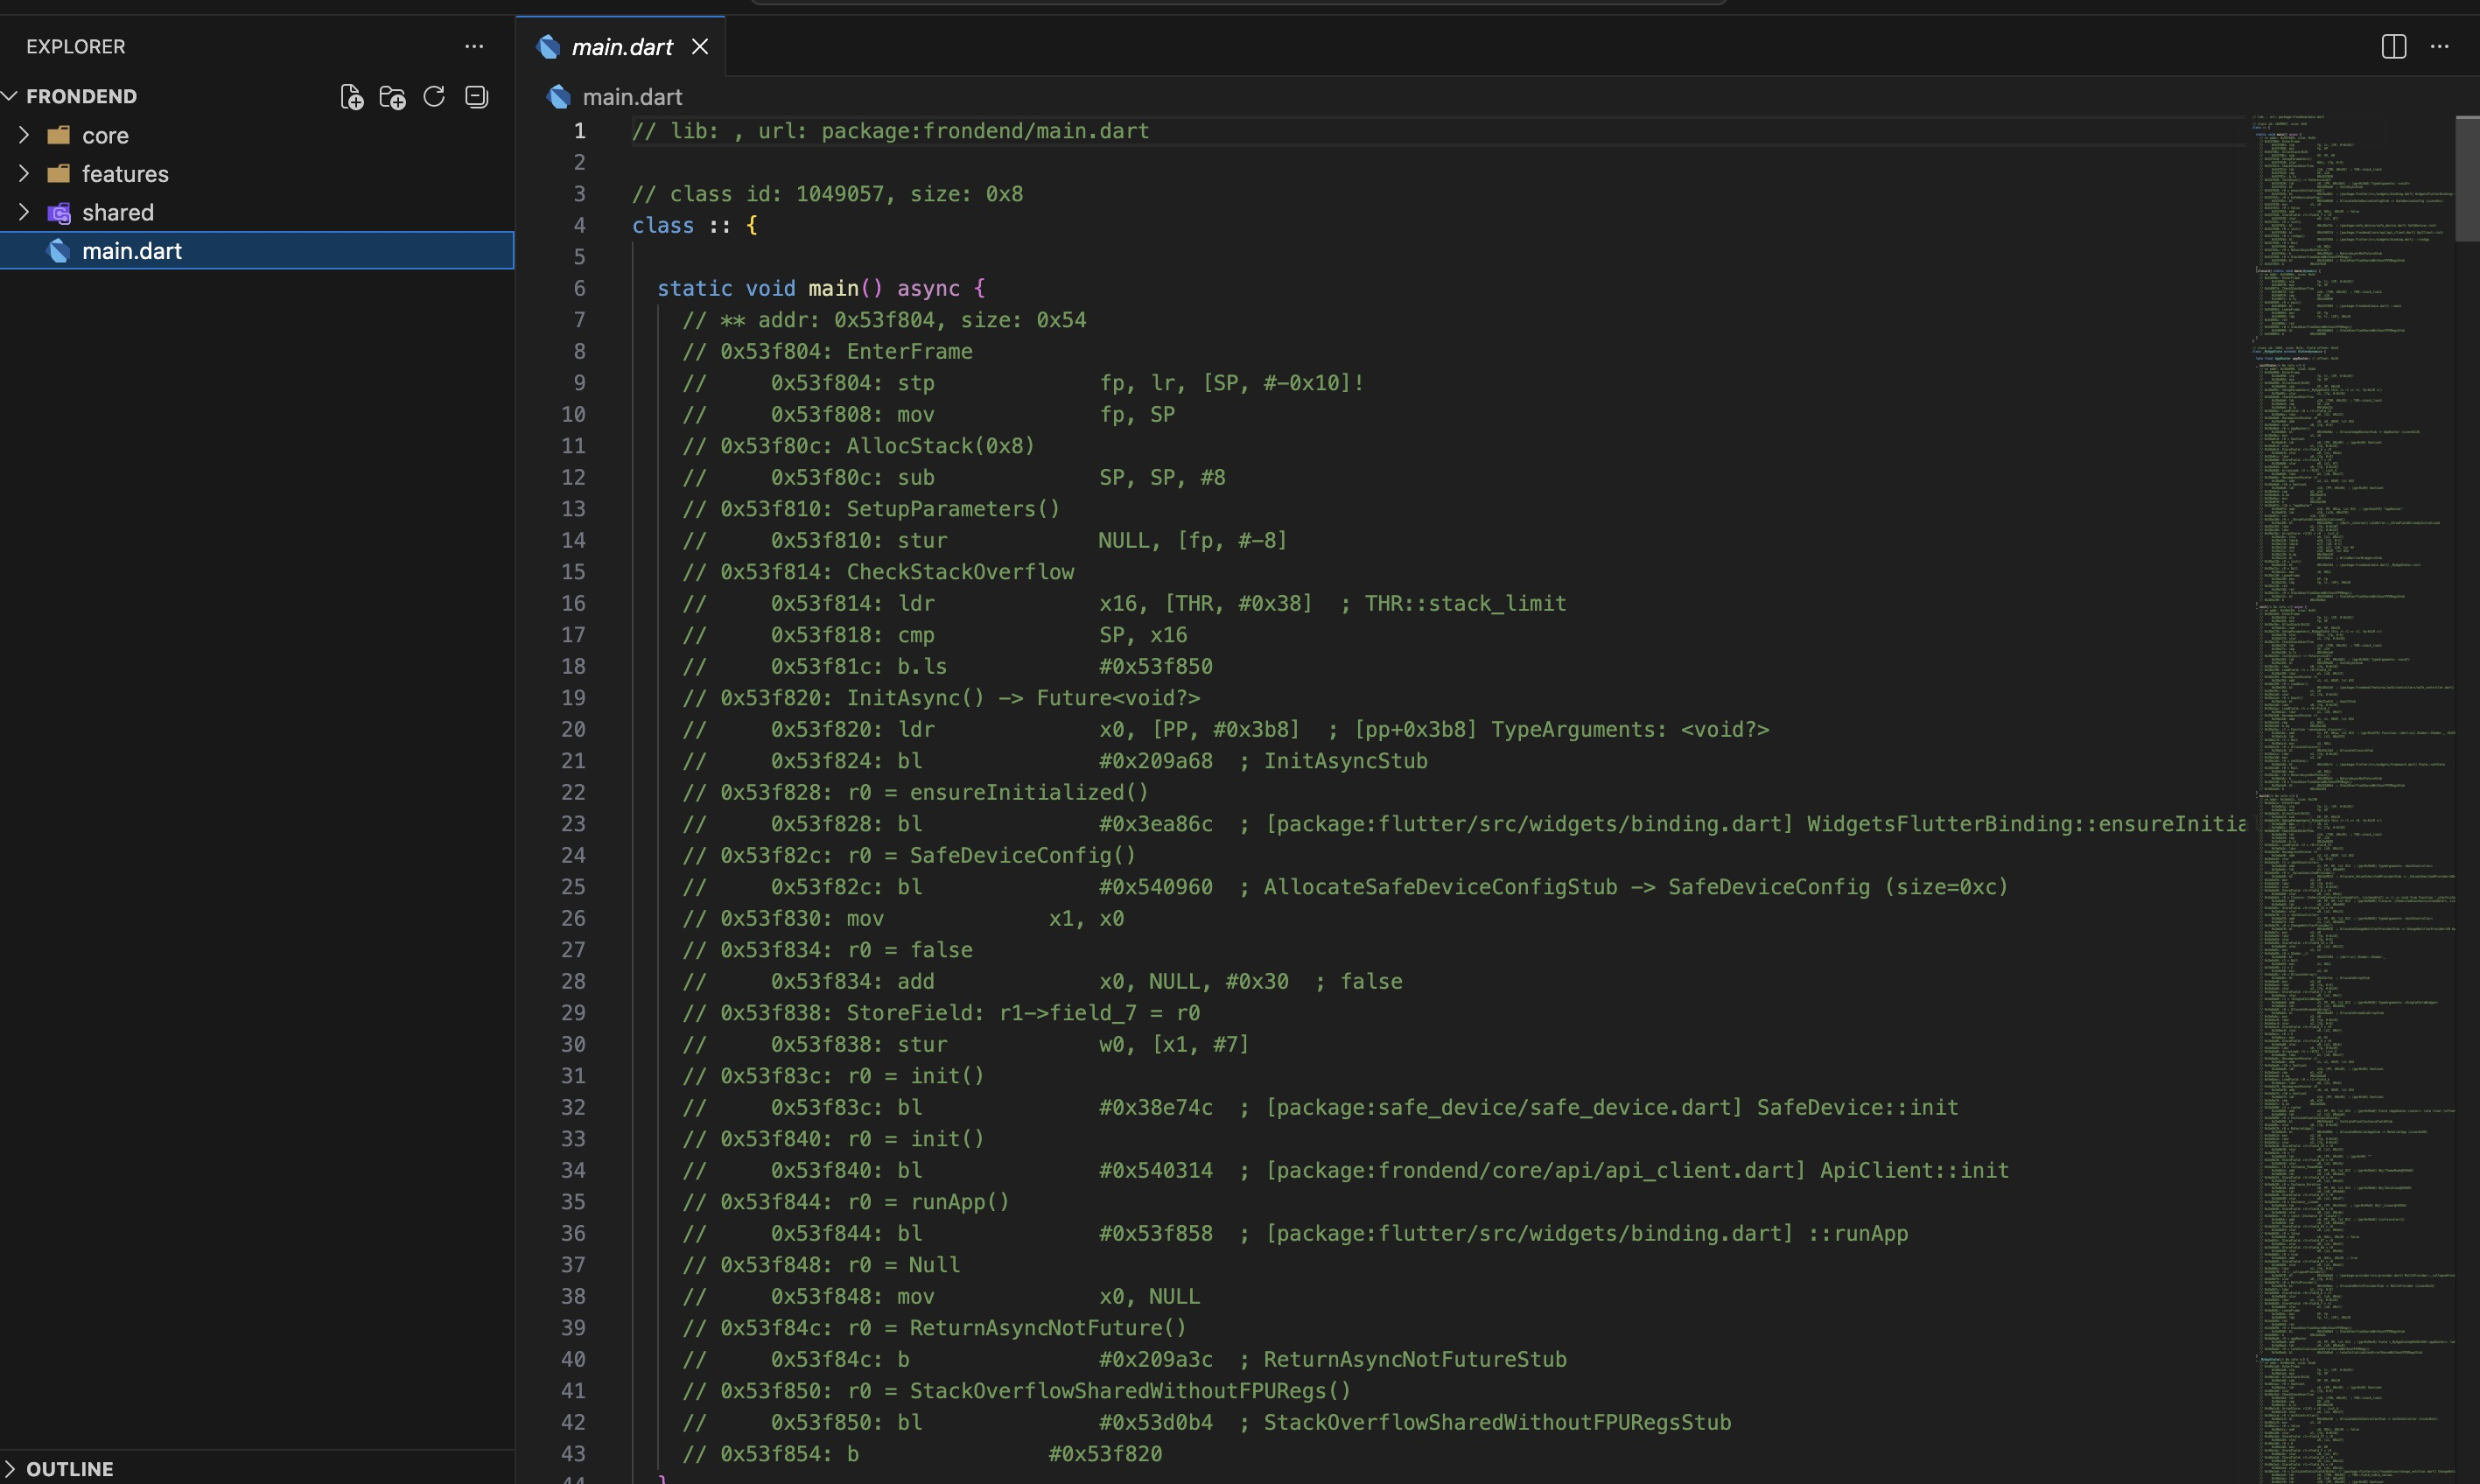
Task: Click main.dart breadcrumb label
Action: [632, 97]
